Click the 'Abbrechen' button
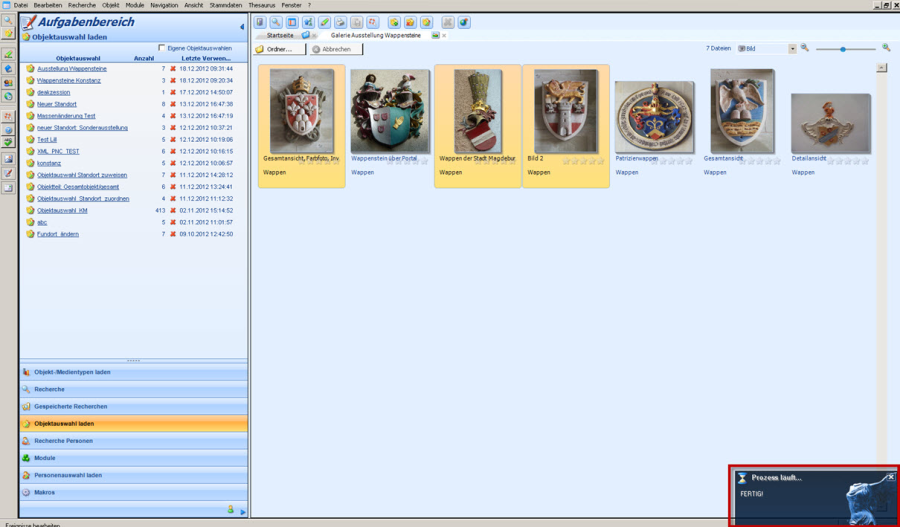Screen dimensions: 900x527 (336, 49)
